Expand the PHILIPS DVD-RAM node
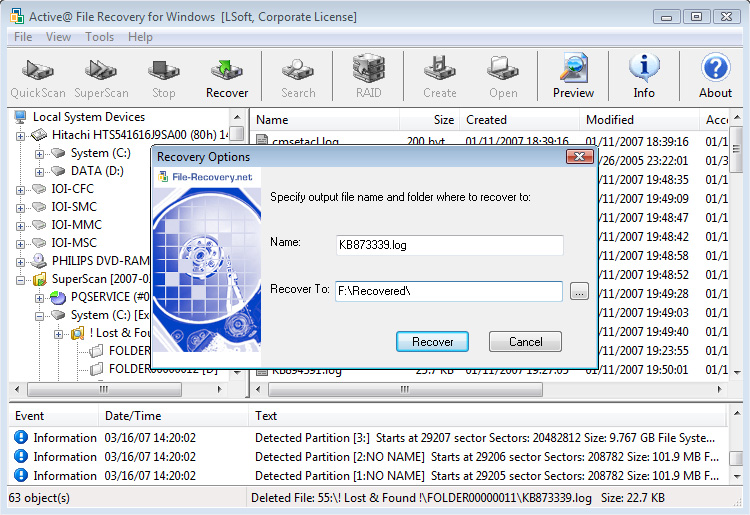The image size is (750, 515). coord(20,262)
